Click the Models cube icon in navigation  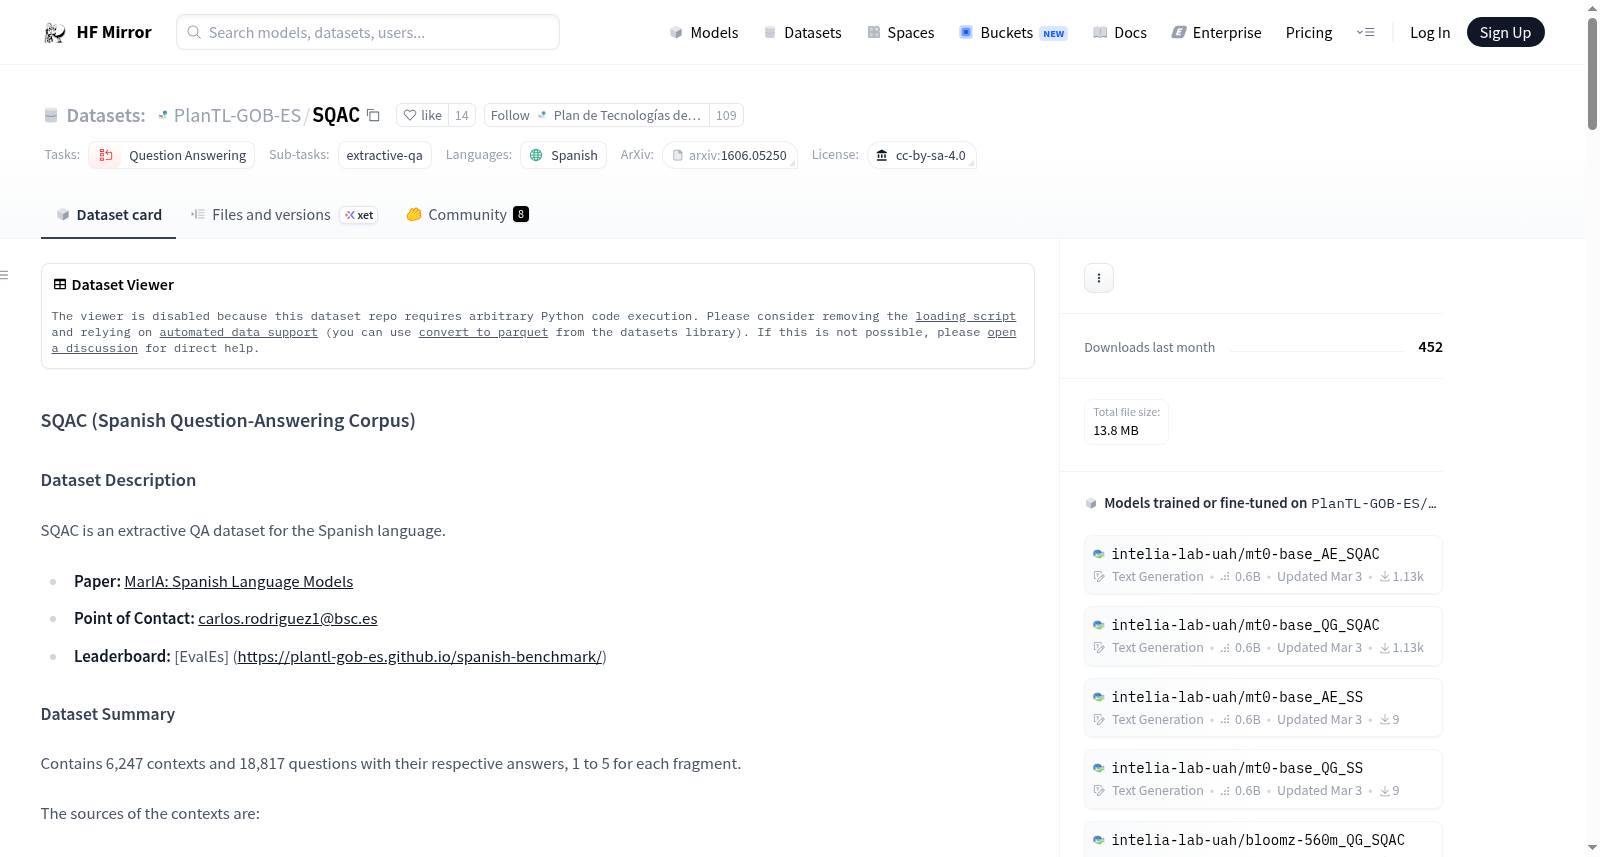tap(676, 33)
